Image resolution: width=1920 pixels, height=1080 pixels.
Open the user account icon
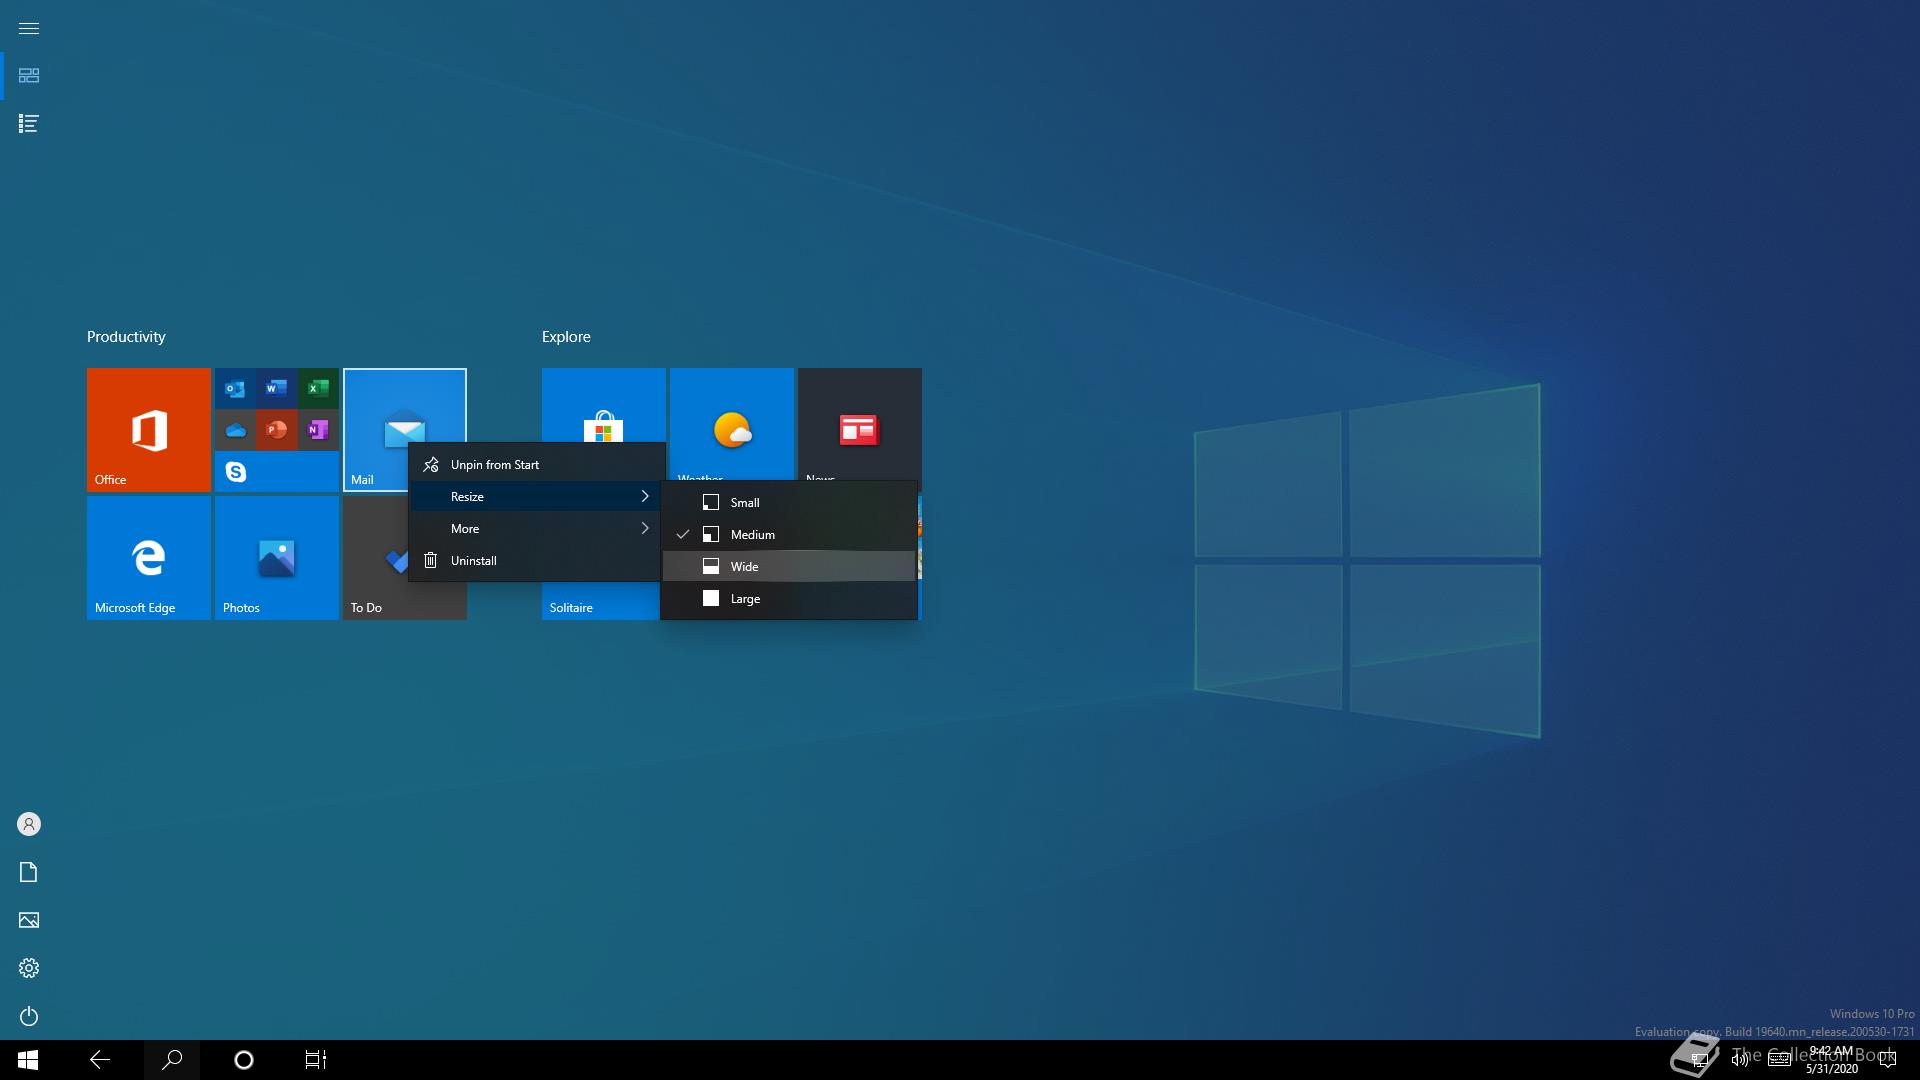[29, 824]
